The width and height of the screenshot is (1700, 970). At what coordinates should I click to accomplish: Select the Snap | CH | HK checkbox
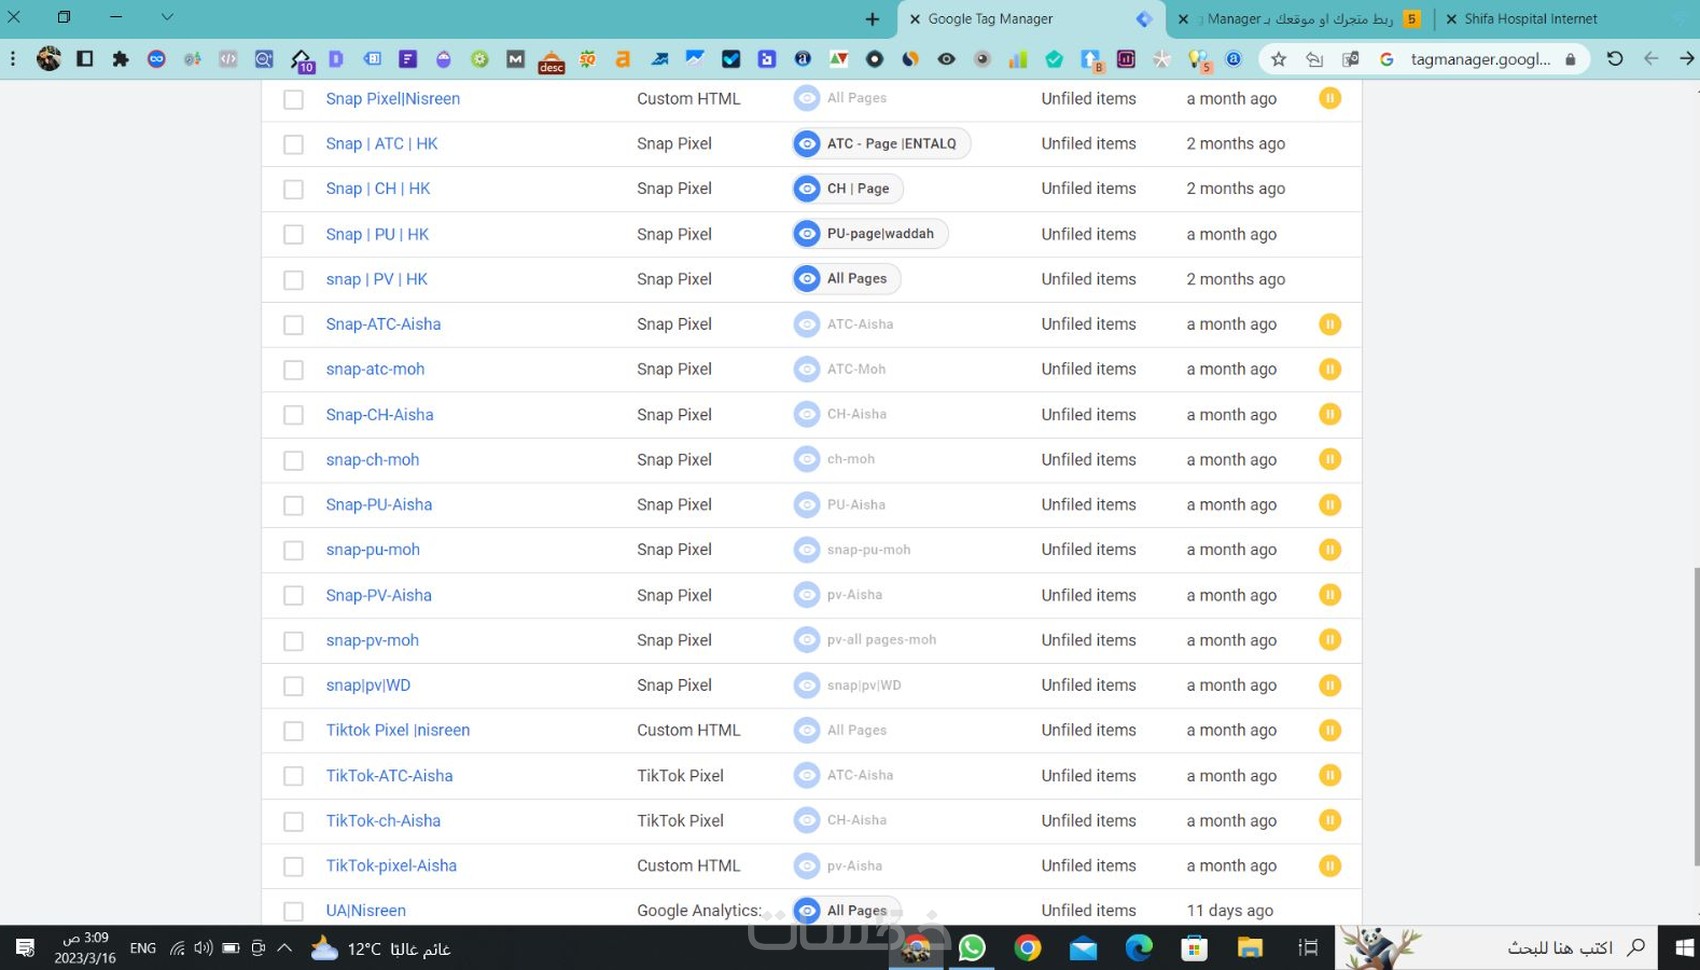pos(293,189)
